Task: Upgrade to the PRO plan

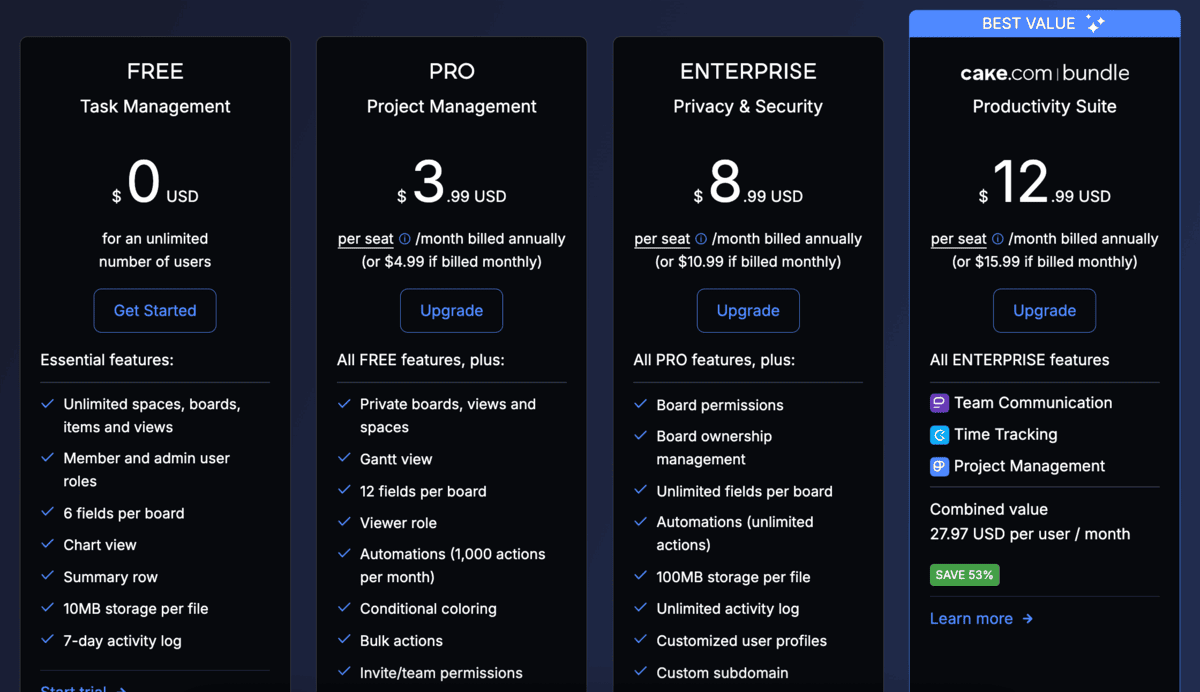Action: pos(451,311)
